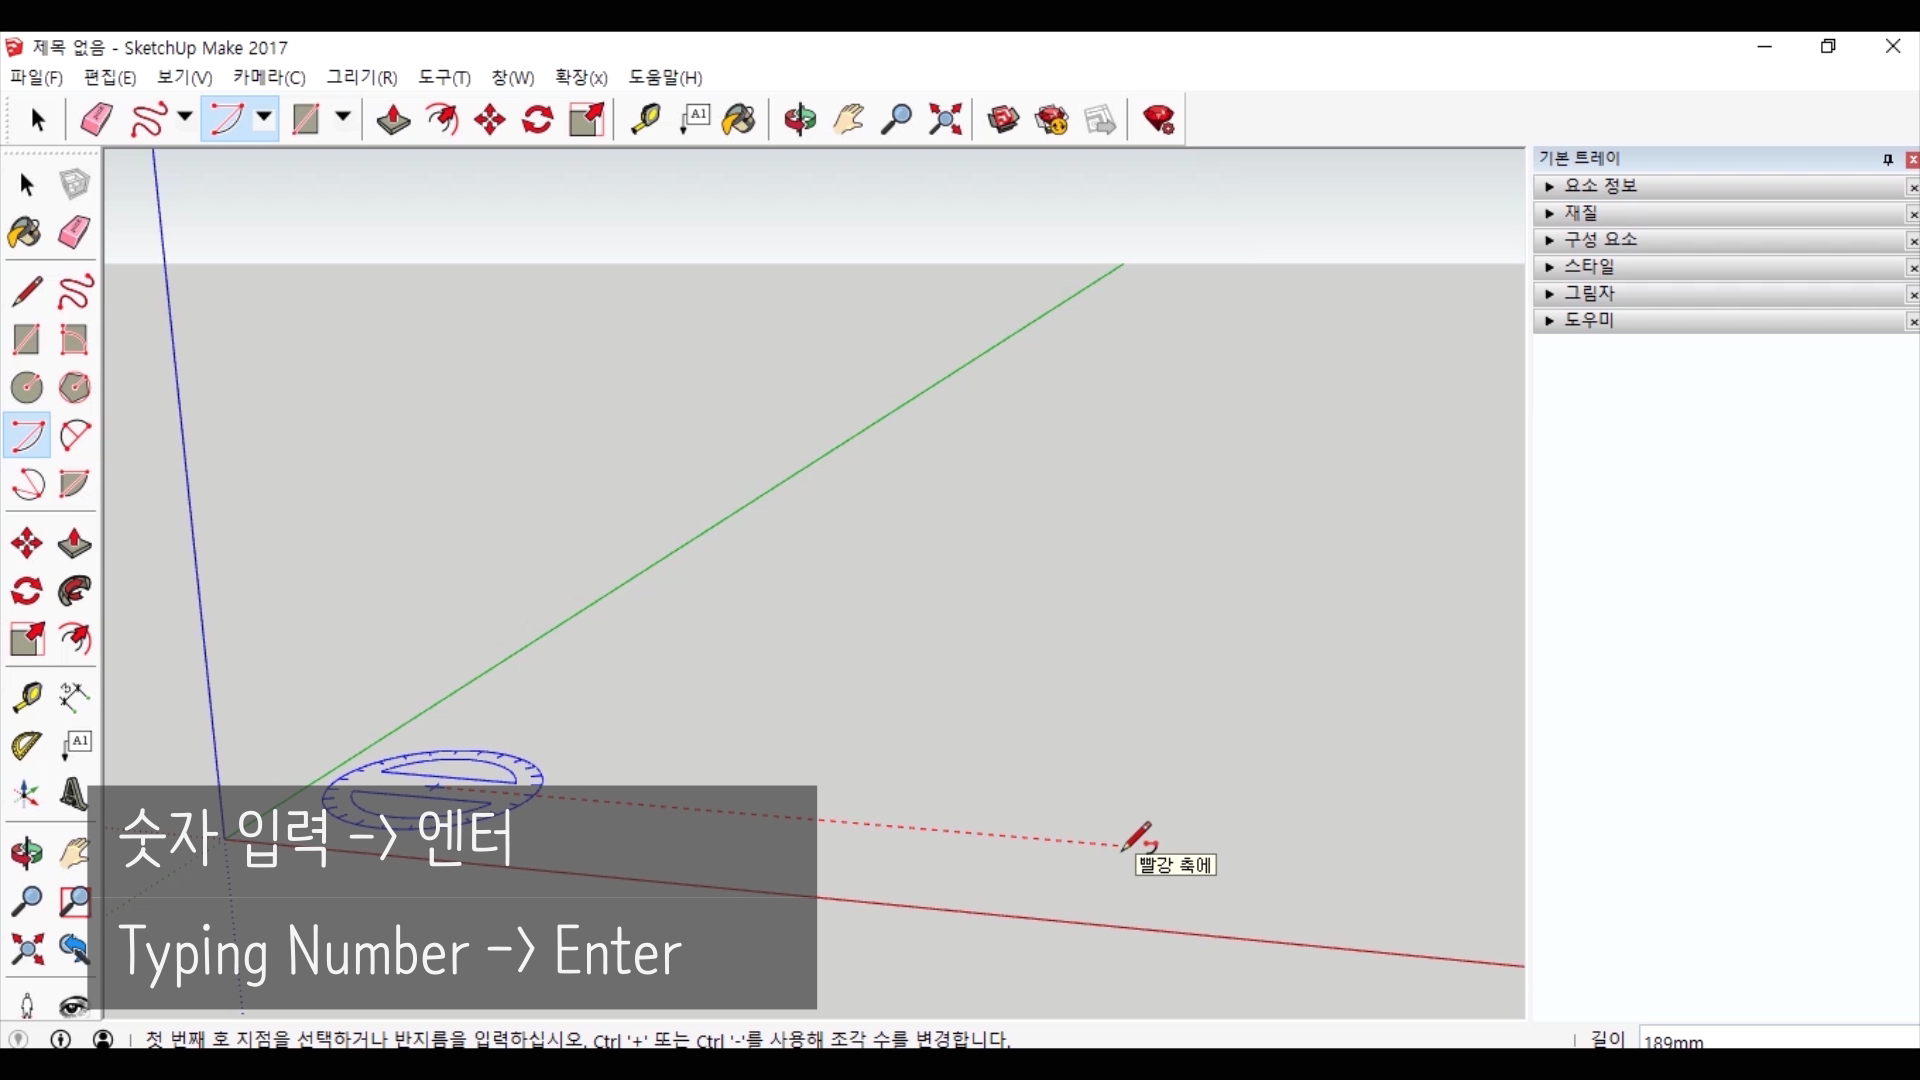Open the 카메라(C) menu
This screenshot has width=1920, height=1080.
pyautogui.click(x=269, y=78)
